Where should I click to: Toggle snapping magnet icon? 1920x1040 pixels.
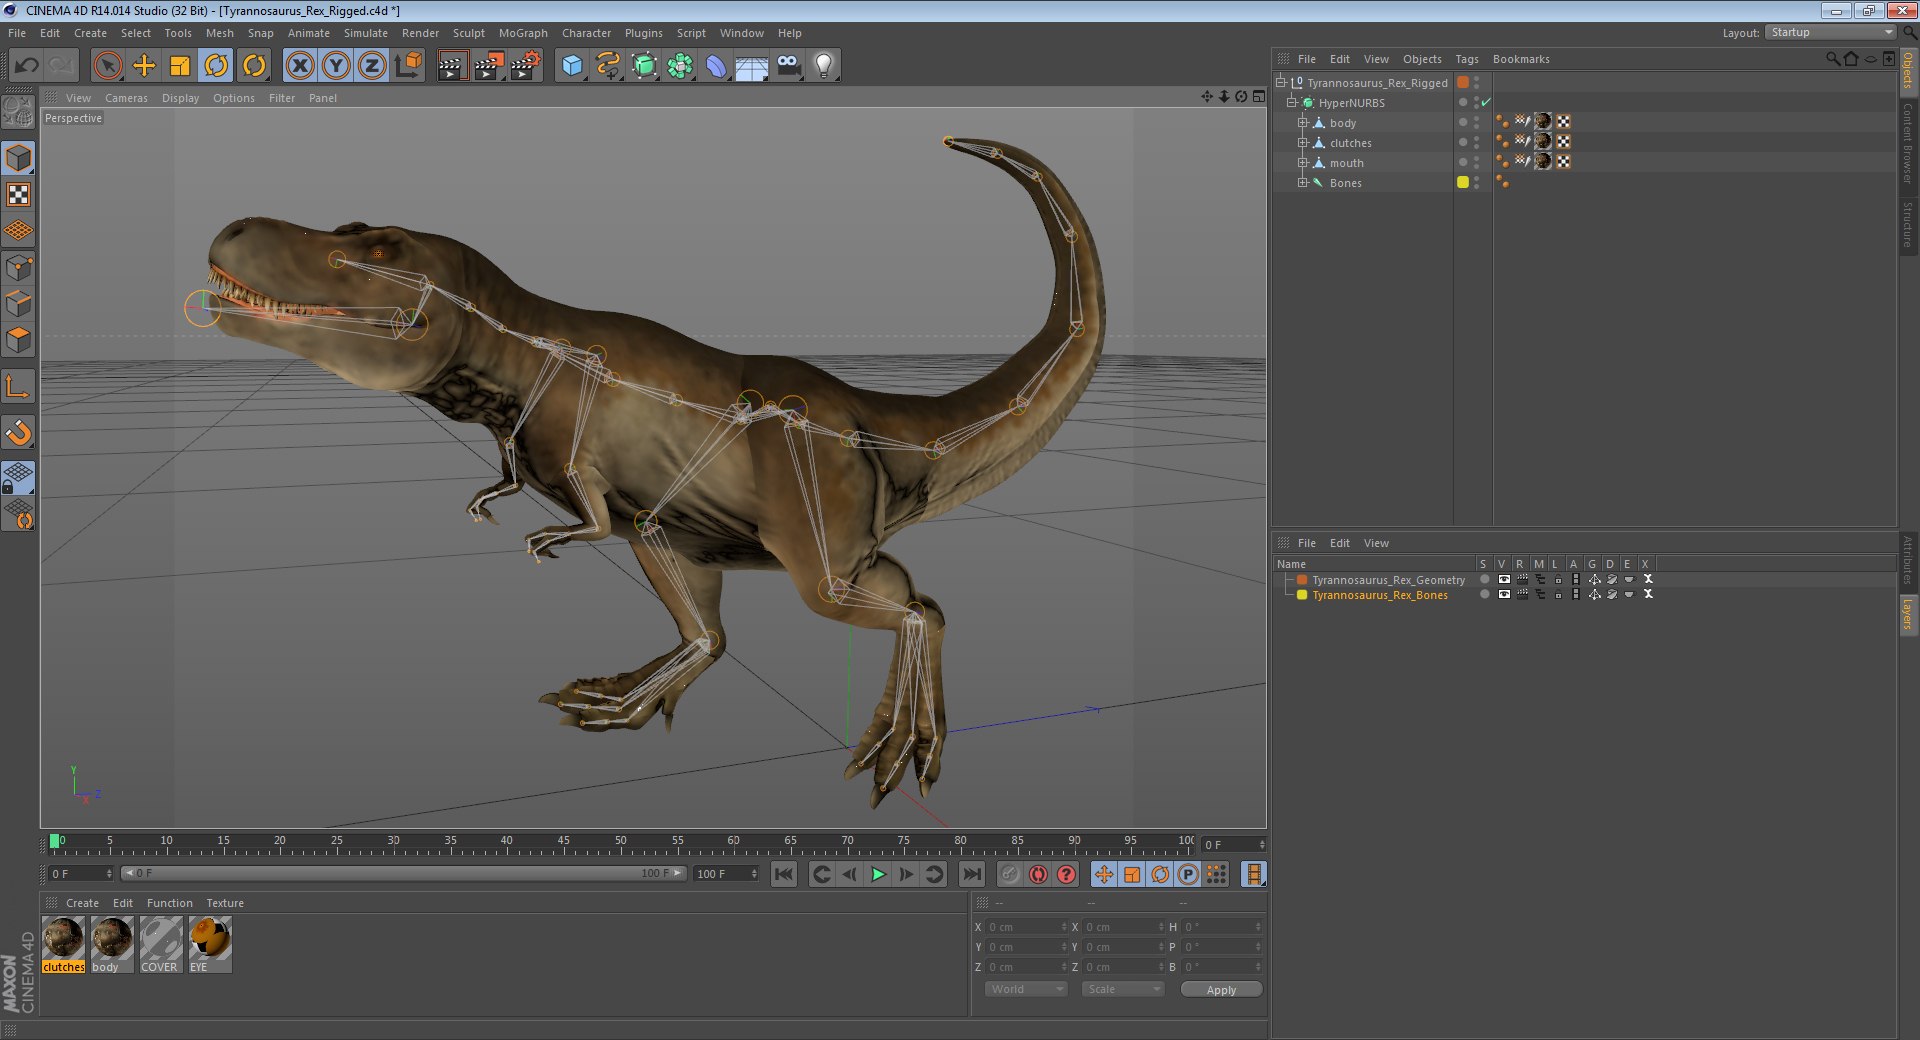tap(19, 432)
